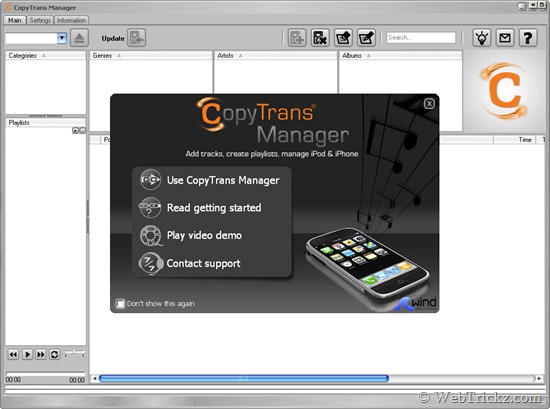The width and height of the screenshot is (550, 409).
Task: Click the add tracks toolbar icon
Action: point(297,38)
